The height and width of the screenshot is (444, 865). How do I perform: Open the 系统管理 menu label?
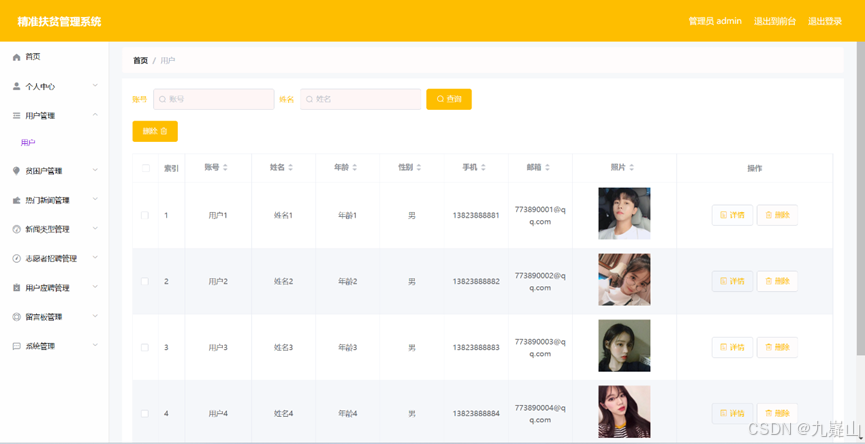[x=40, y=346]
